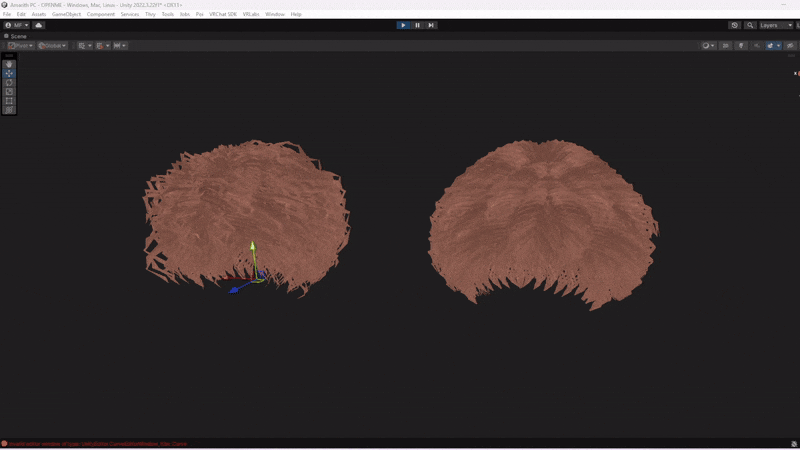
Task: Open the VRChat SDK menu
Action: (x=223, y=14)
